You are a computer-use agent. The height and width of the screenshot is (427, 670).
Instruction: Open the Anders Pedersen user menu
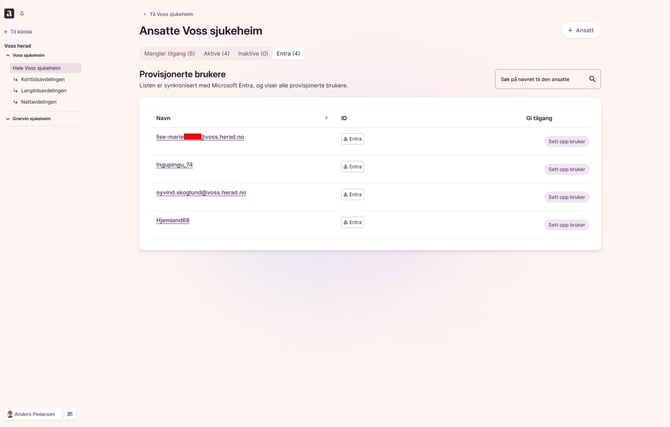click(x=32, y=414)
